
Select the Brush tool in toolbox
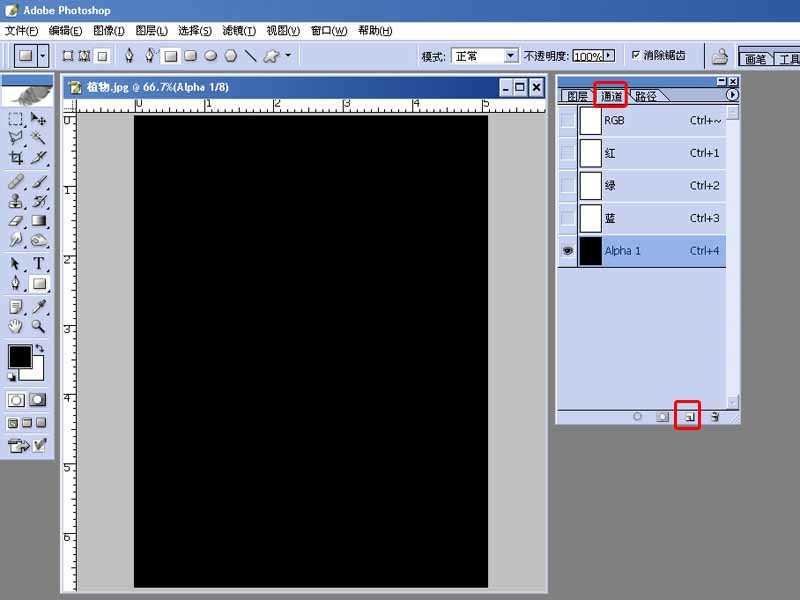pos(38,182)
